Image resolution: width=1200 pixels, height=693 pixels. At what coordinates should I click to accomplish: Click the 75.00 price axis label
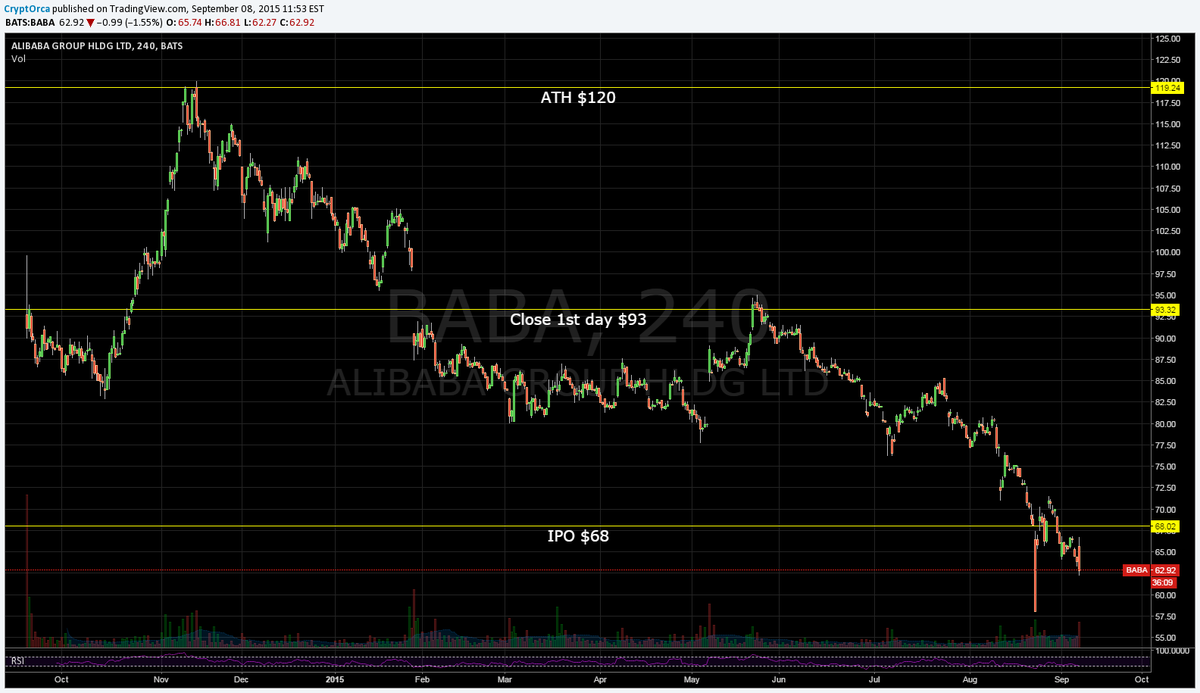(1165, 467)
